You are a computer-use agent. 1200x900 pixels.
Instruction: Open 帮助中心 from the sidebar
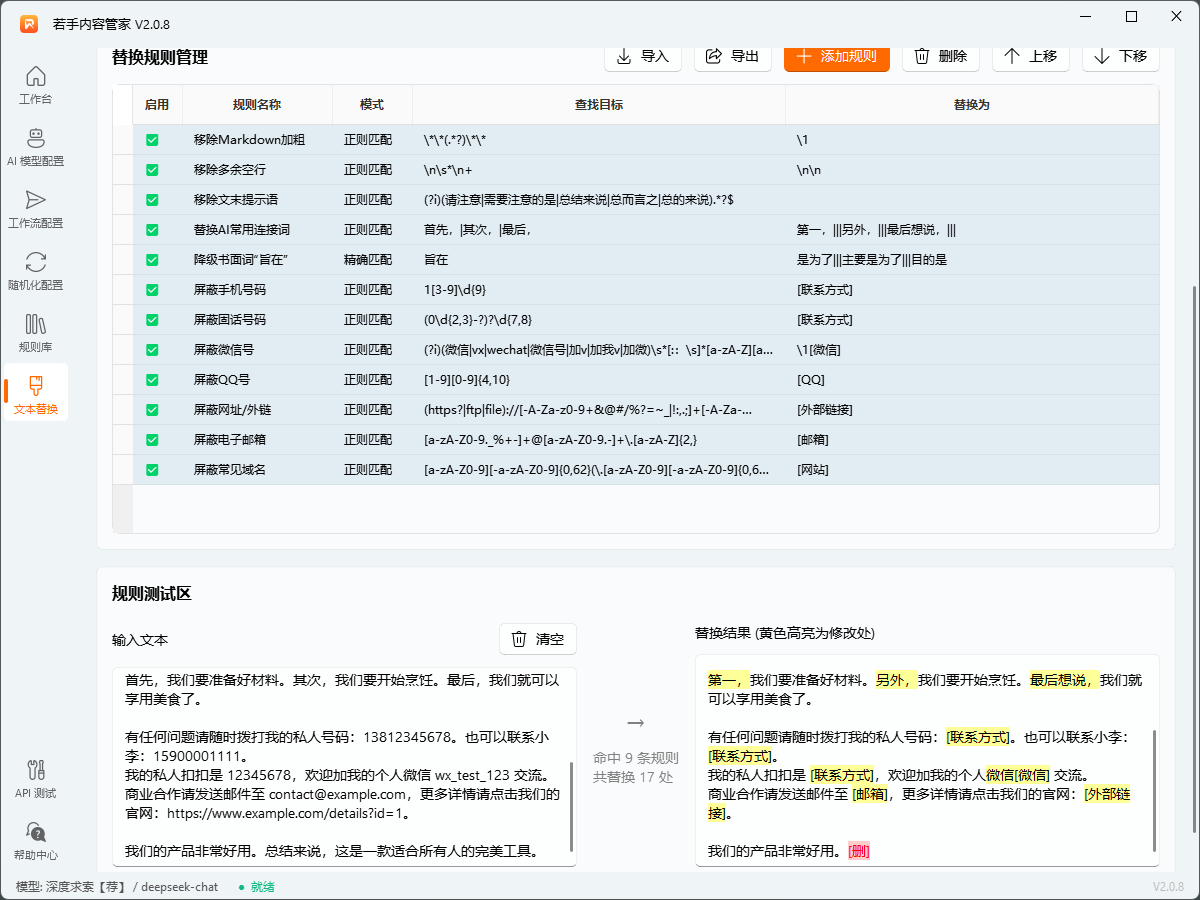[35, 841]
